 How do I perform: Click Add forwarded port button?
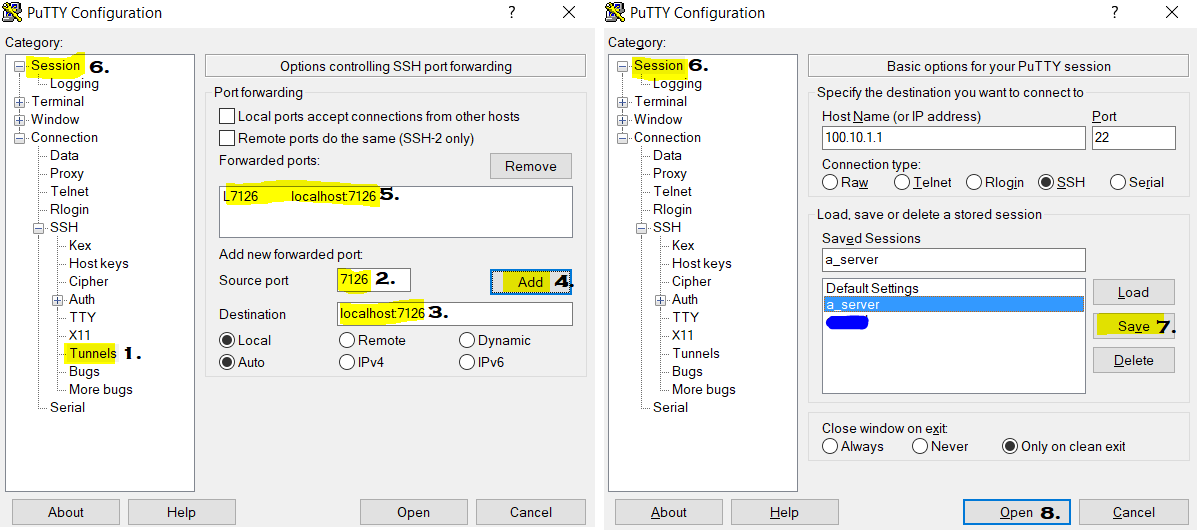pos(531,282)
